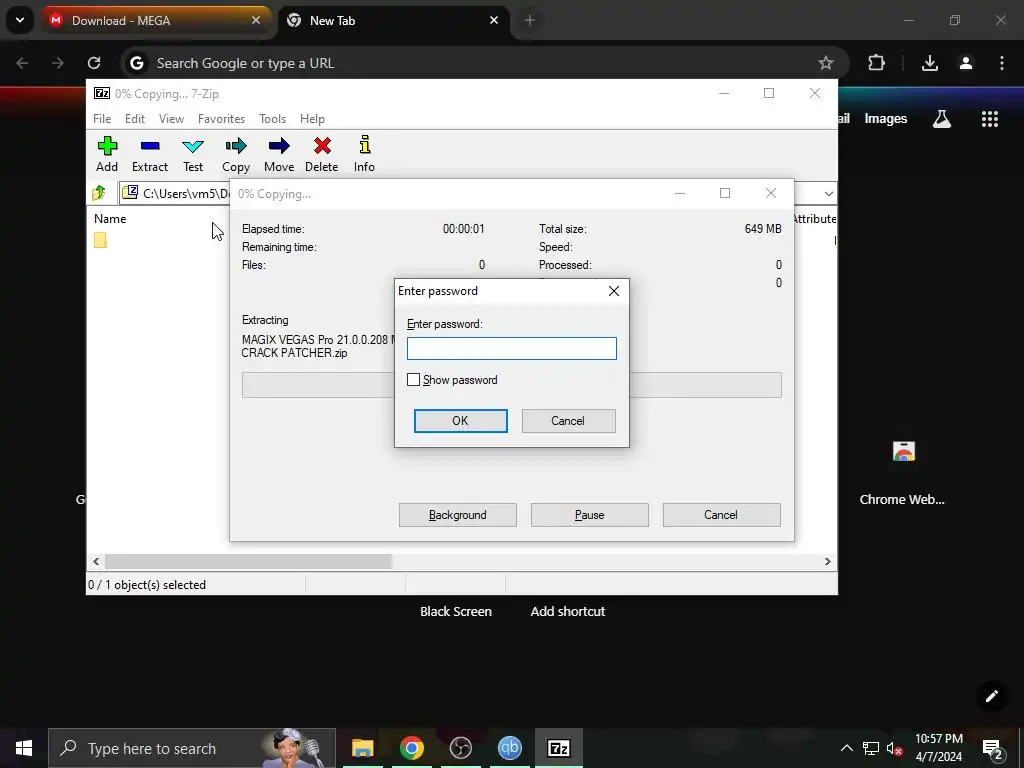Click the network tray icon
The height and width of the screenshot is (768, 1024).
tap(871, 748)
